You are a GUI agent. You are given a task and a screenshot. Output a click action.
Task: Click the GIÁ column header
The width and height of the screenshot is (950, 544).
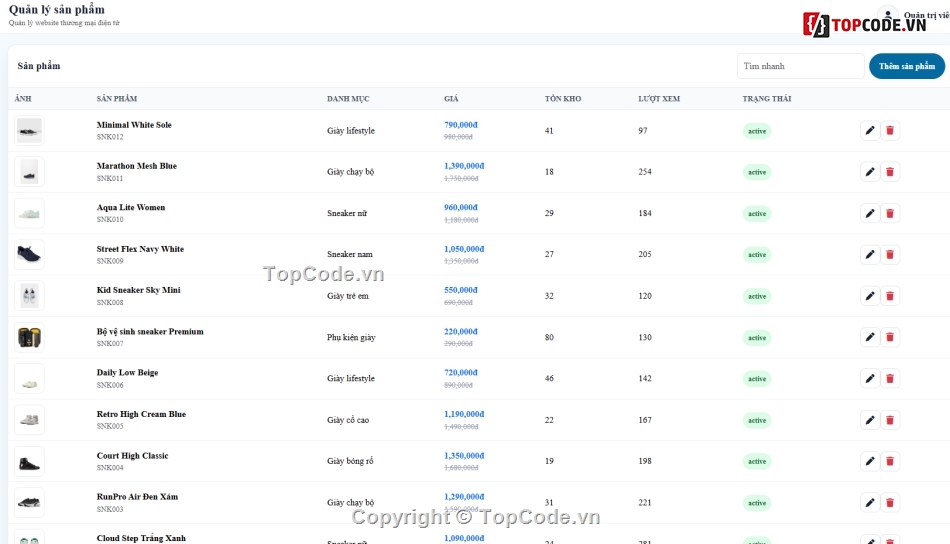(451, 99)
